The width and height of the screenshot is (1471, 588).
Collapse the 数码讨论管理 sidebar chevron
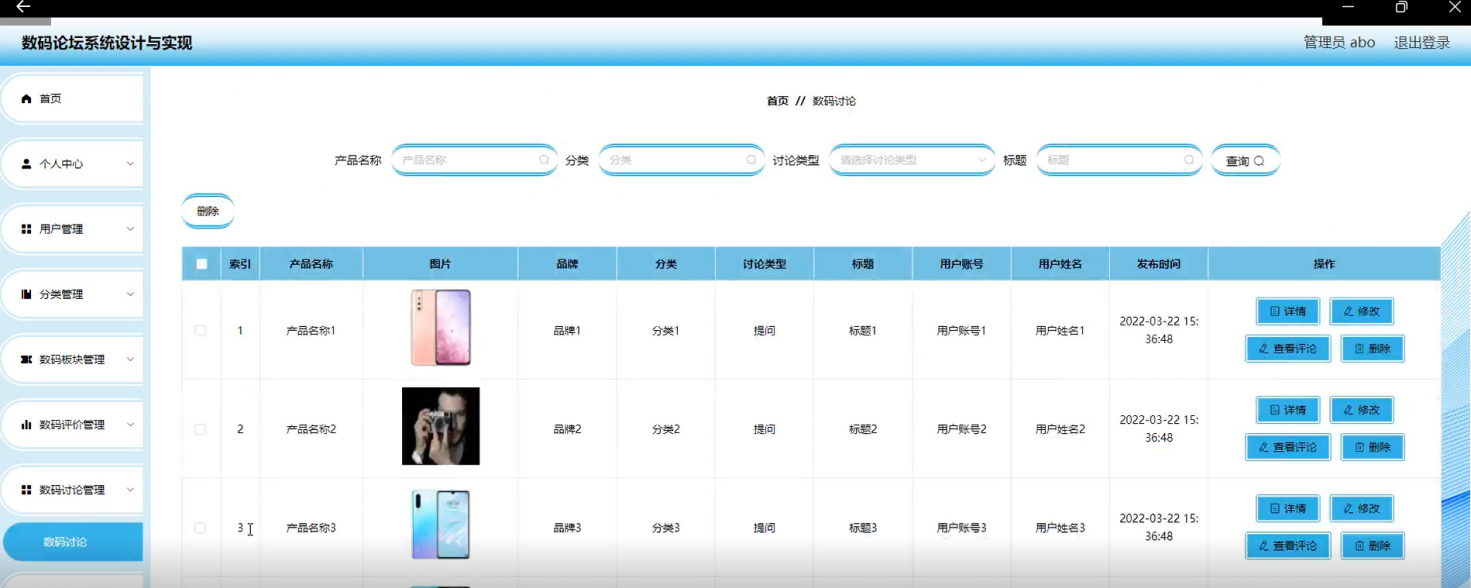(x=130, y=490)
